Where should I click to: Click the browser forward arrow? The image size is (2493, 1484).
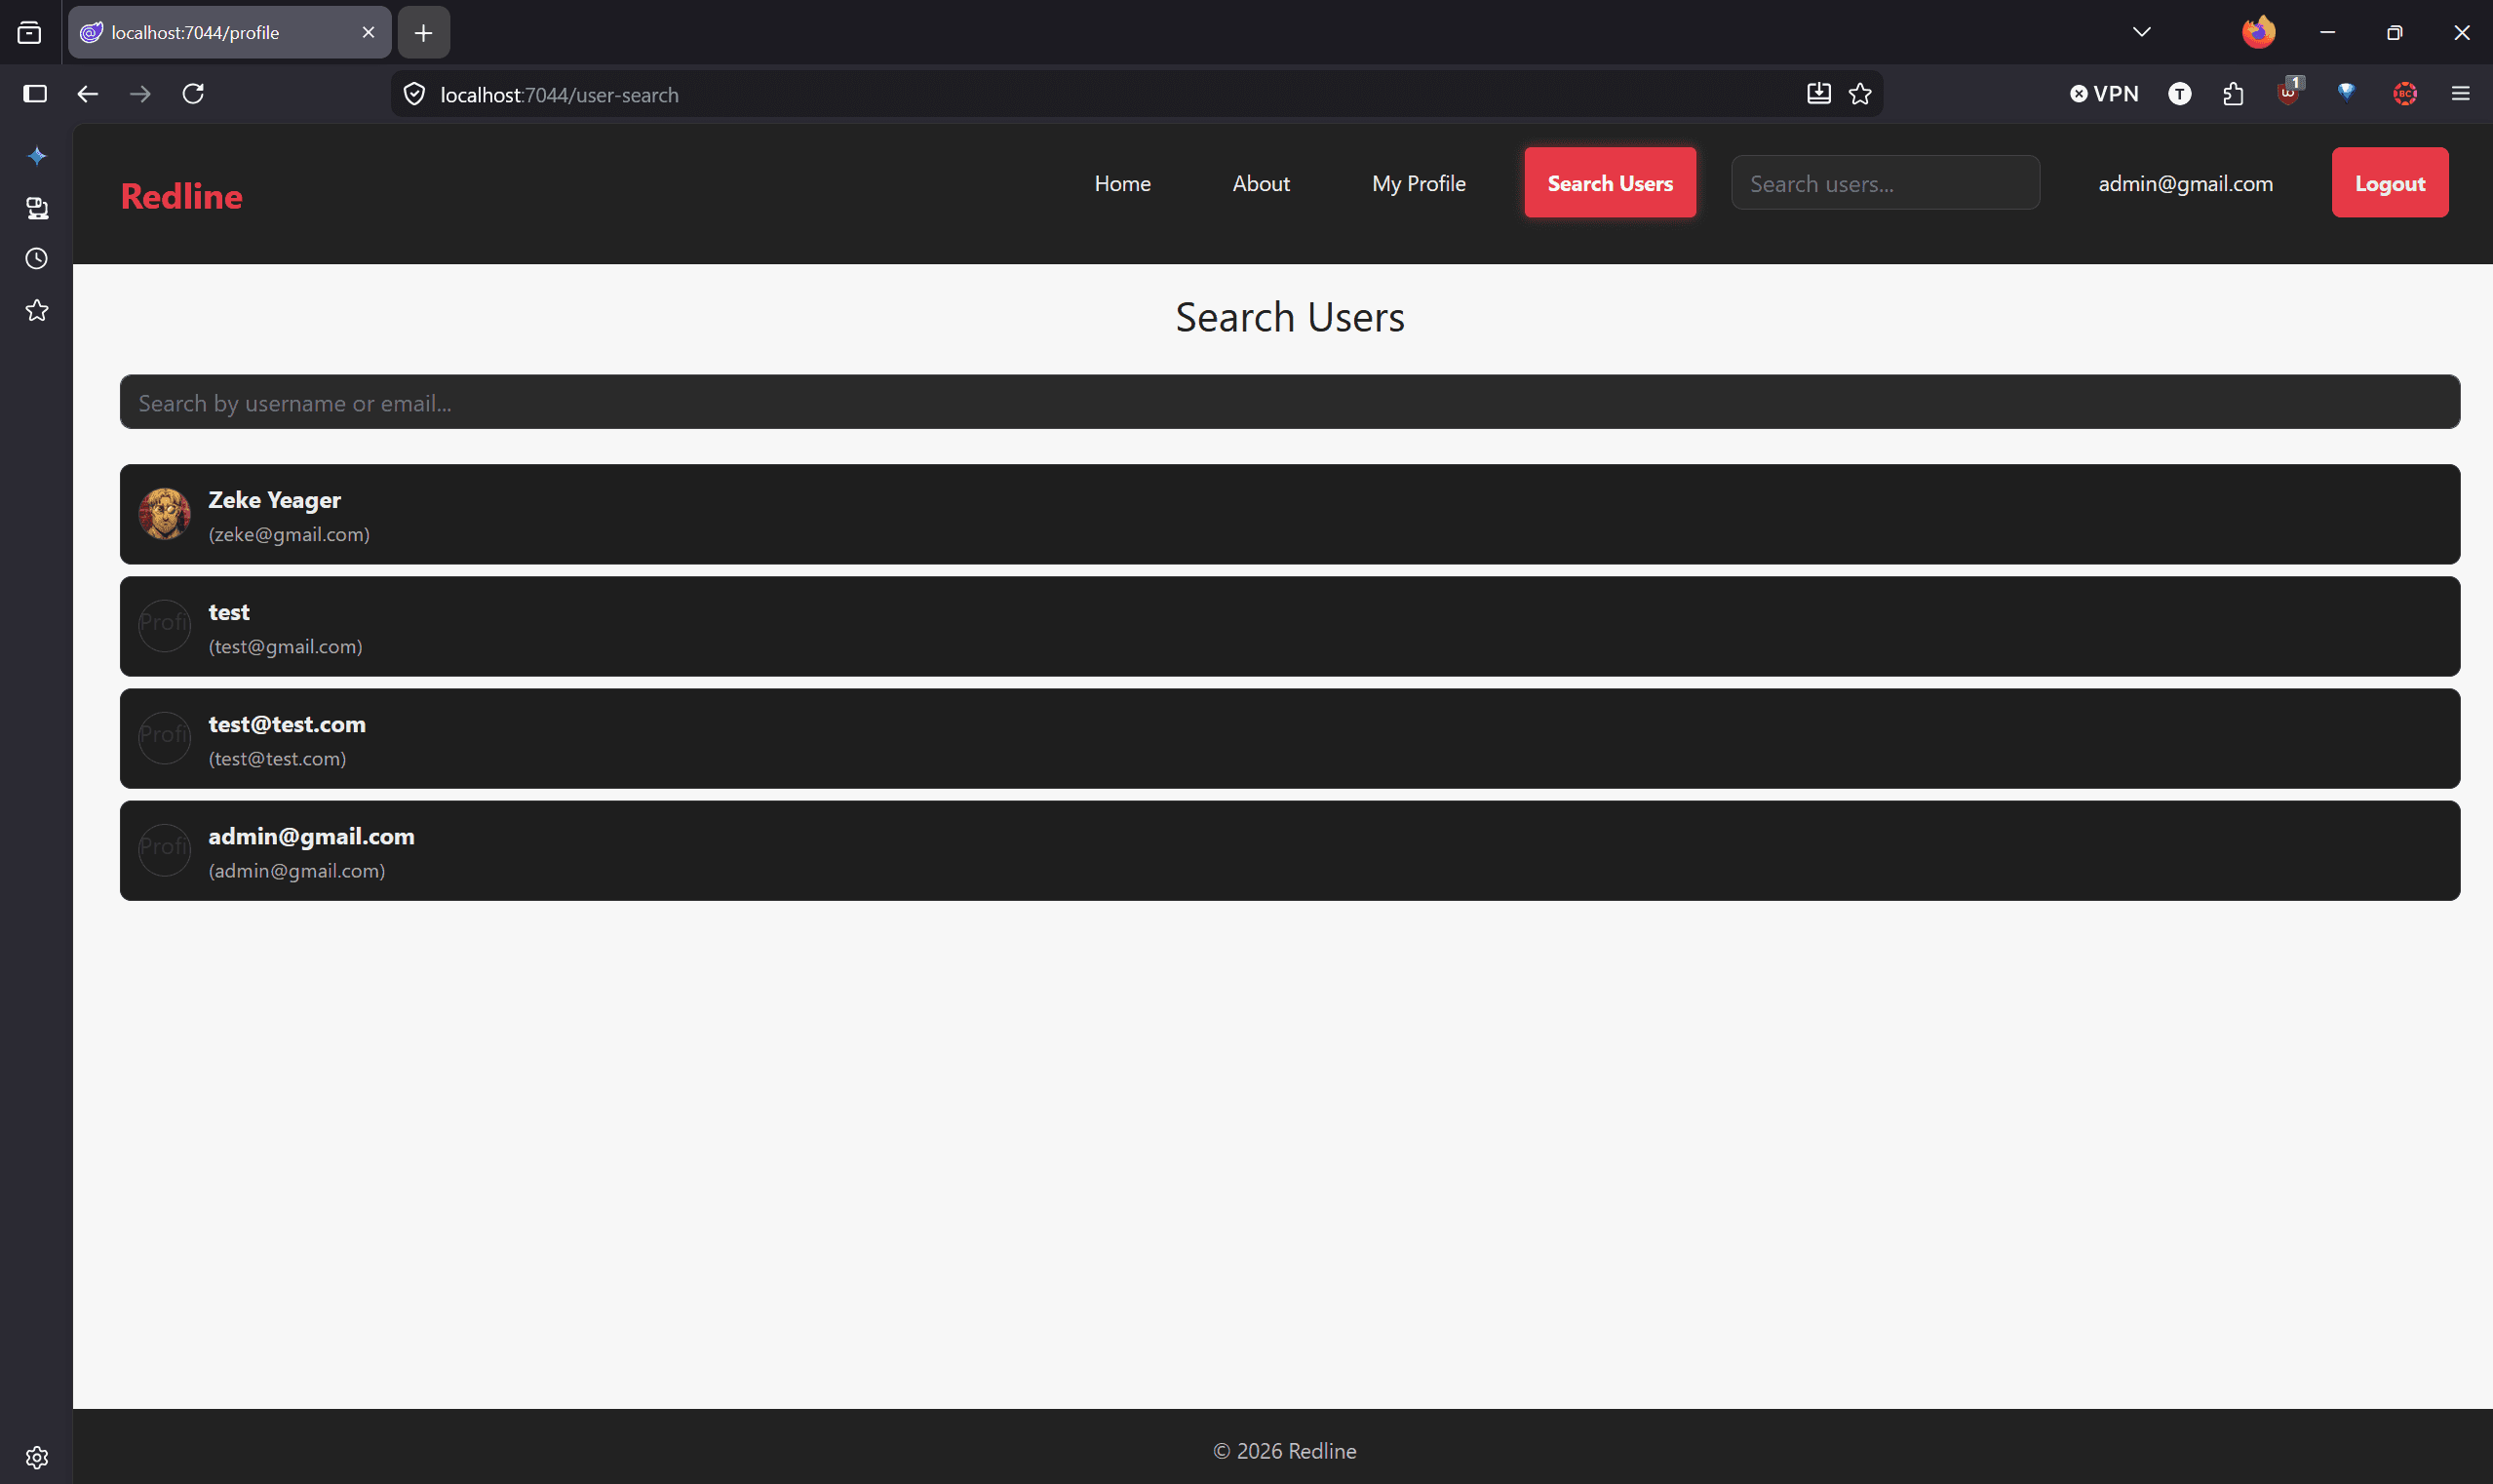(x=140, y=94)
